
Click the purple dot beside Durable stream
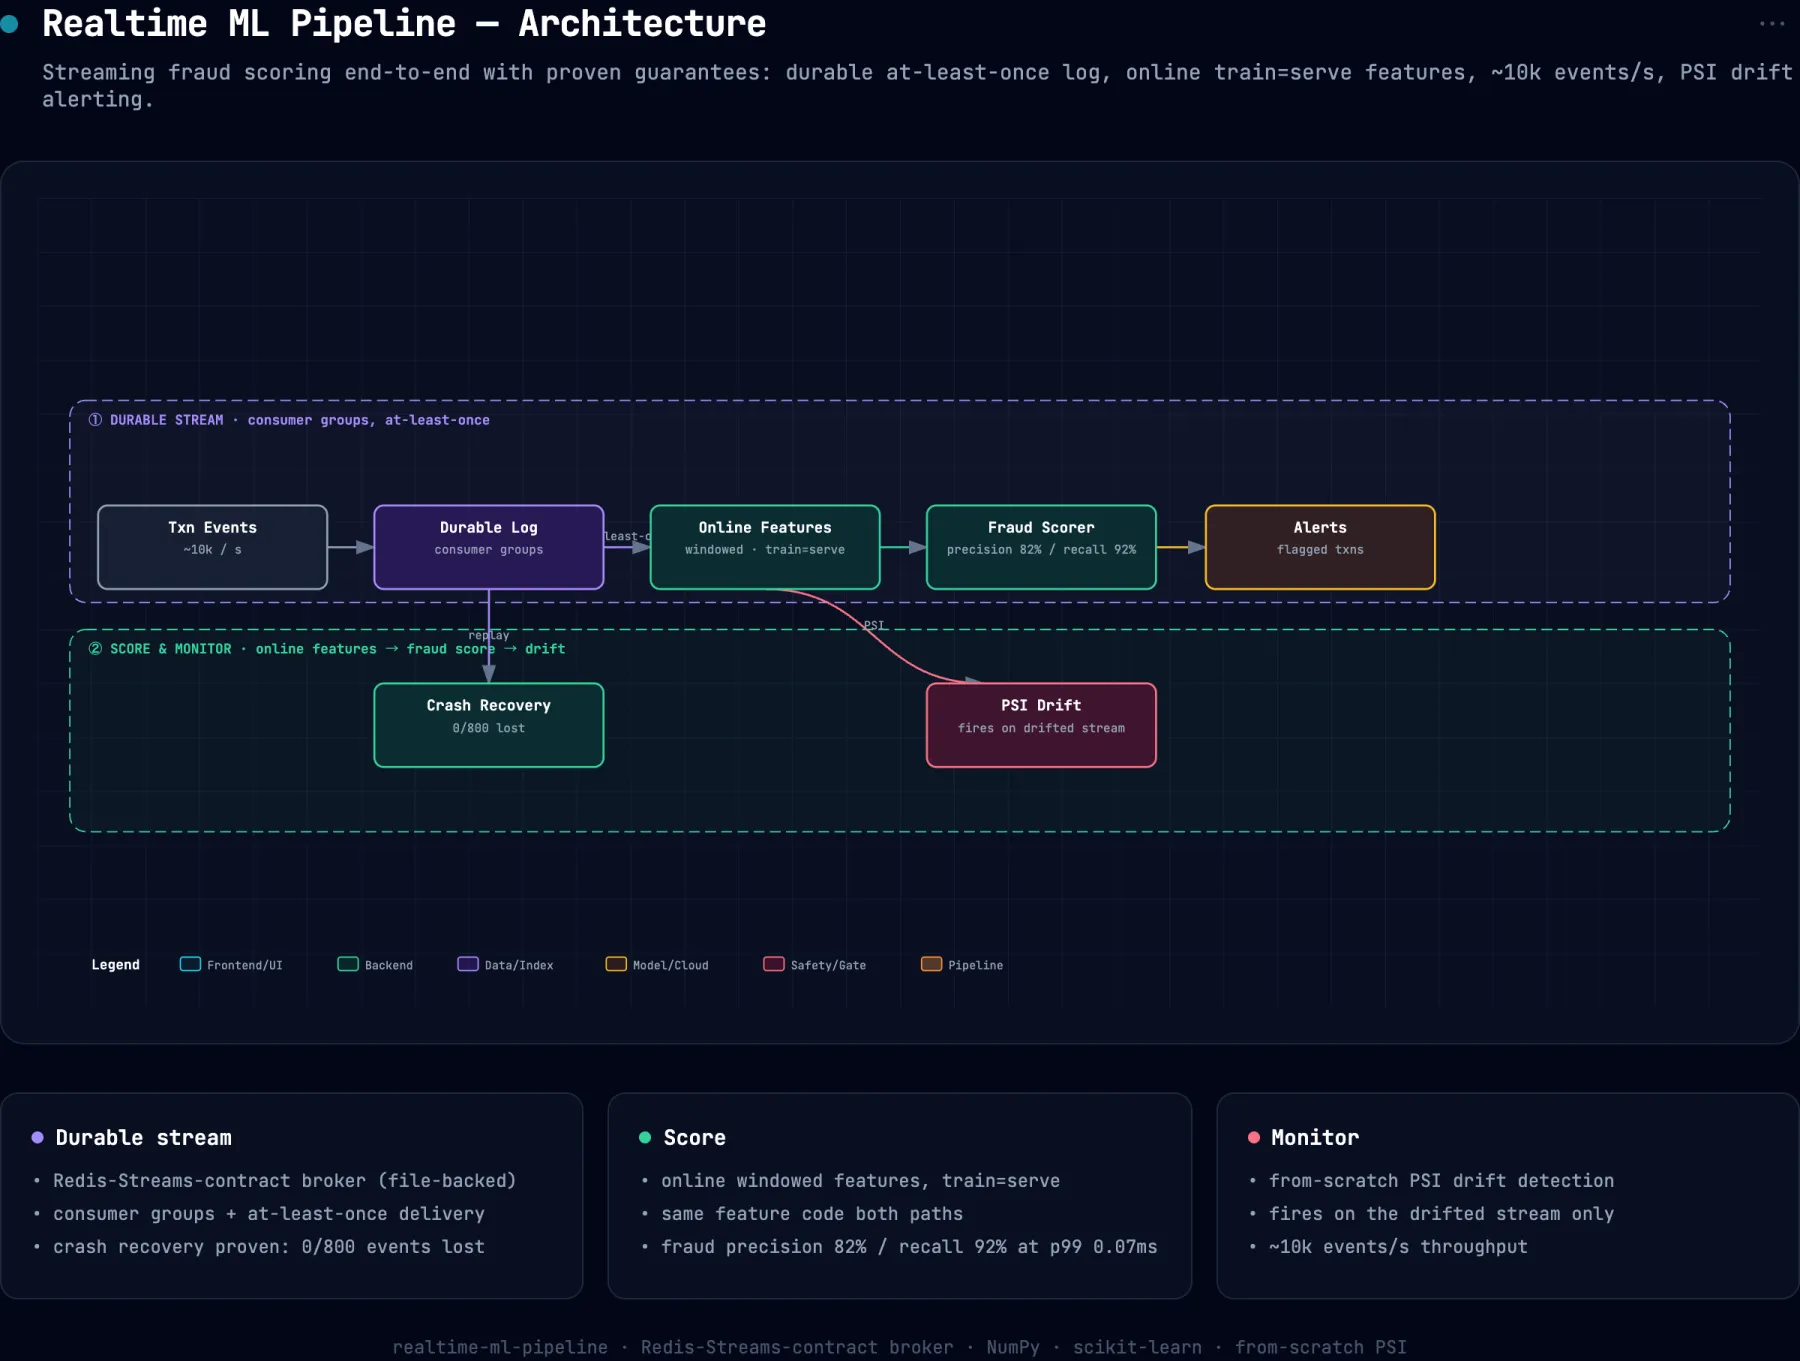pos(38,1137)
